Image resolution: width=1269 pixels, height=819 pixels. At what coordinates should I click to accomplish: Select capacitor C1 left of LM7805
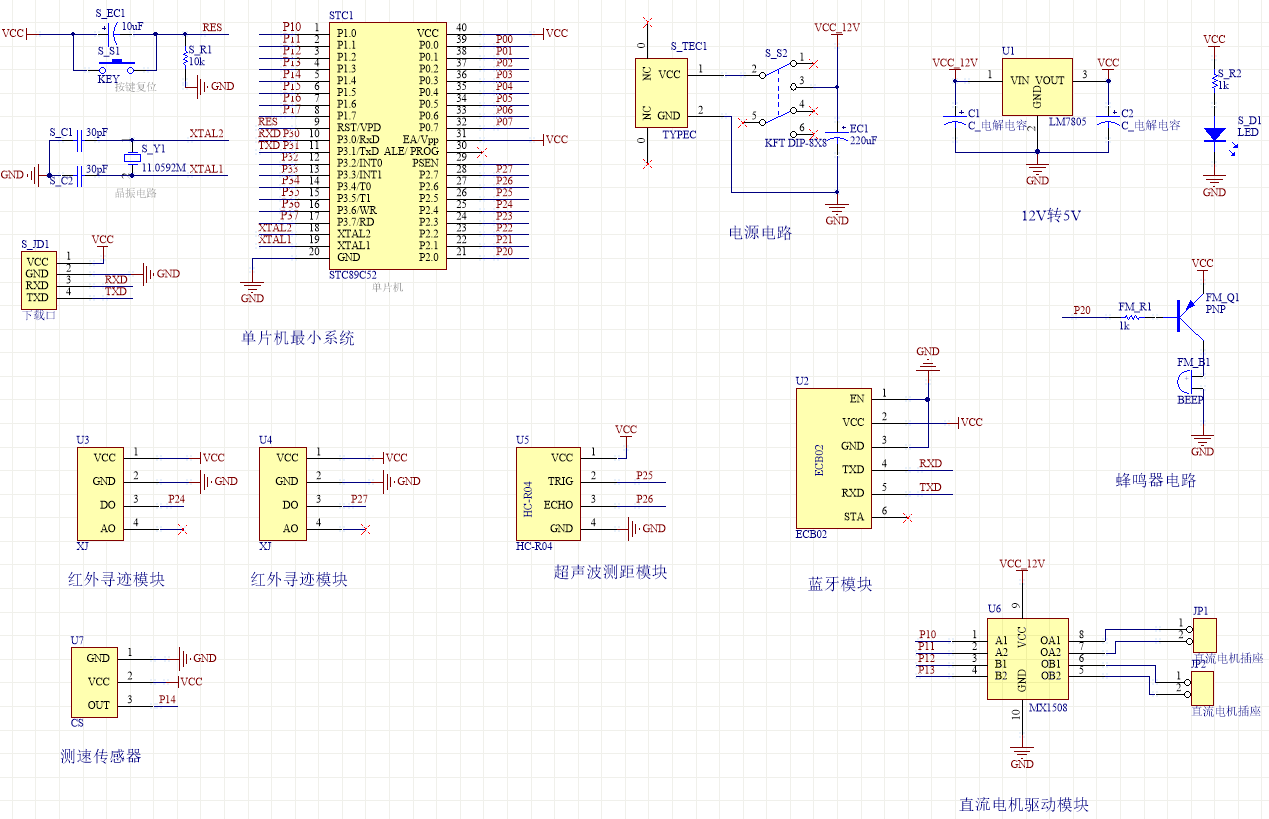pos(957,120)
